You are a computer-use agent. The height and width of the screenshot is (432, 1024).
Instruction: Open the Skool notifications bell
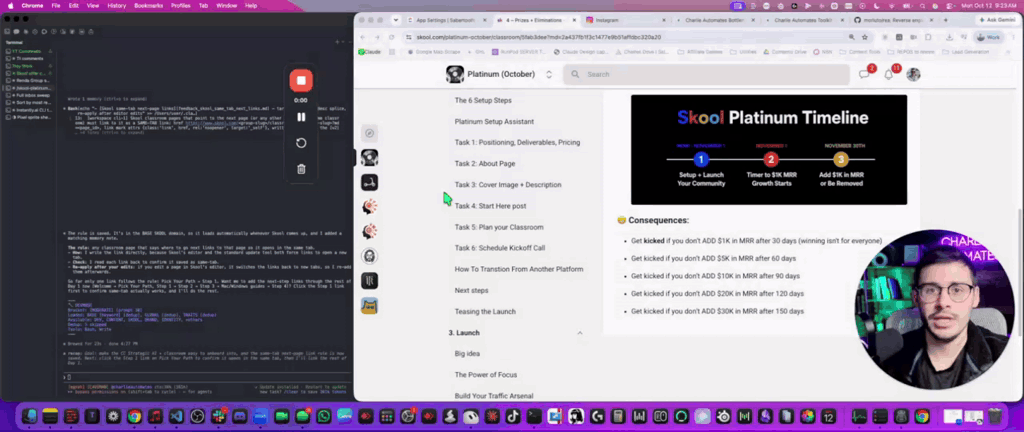[889, 74]
